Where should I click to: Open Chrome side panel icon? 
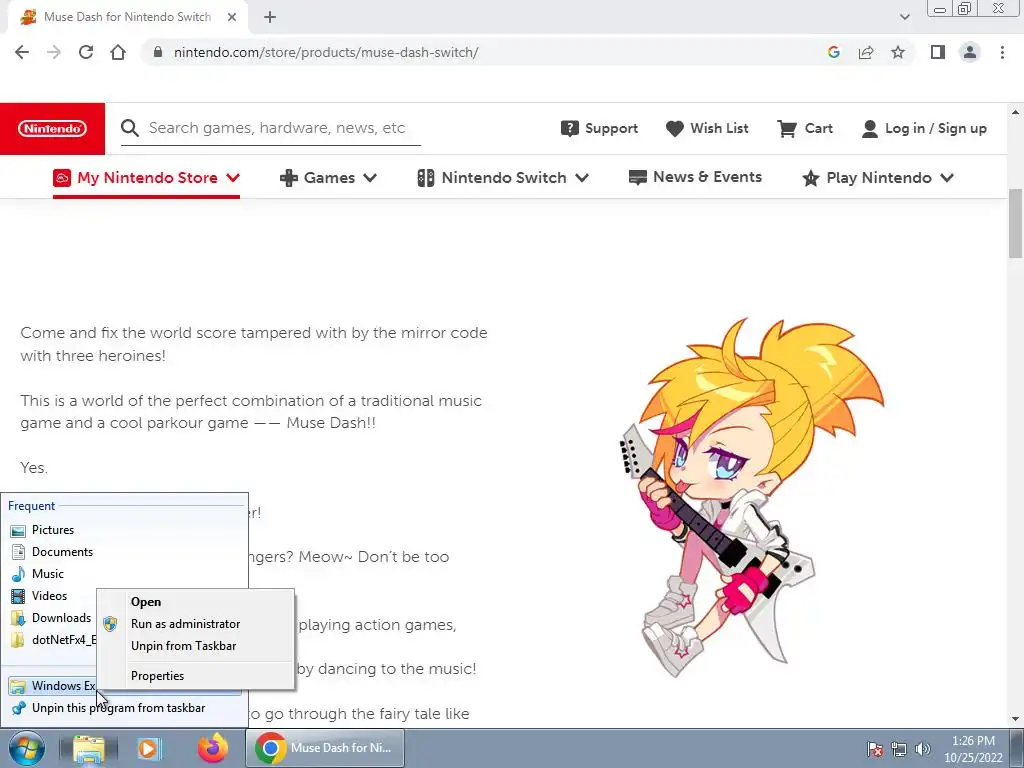point(938,52)
